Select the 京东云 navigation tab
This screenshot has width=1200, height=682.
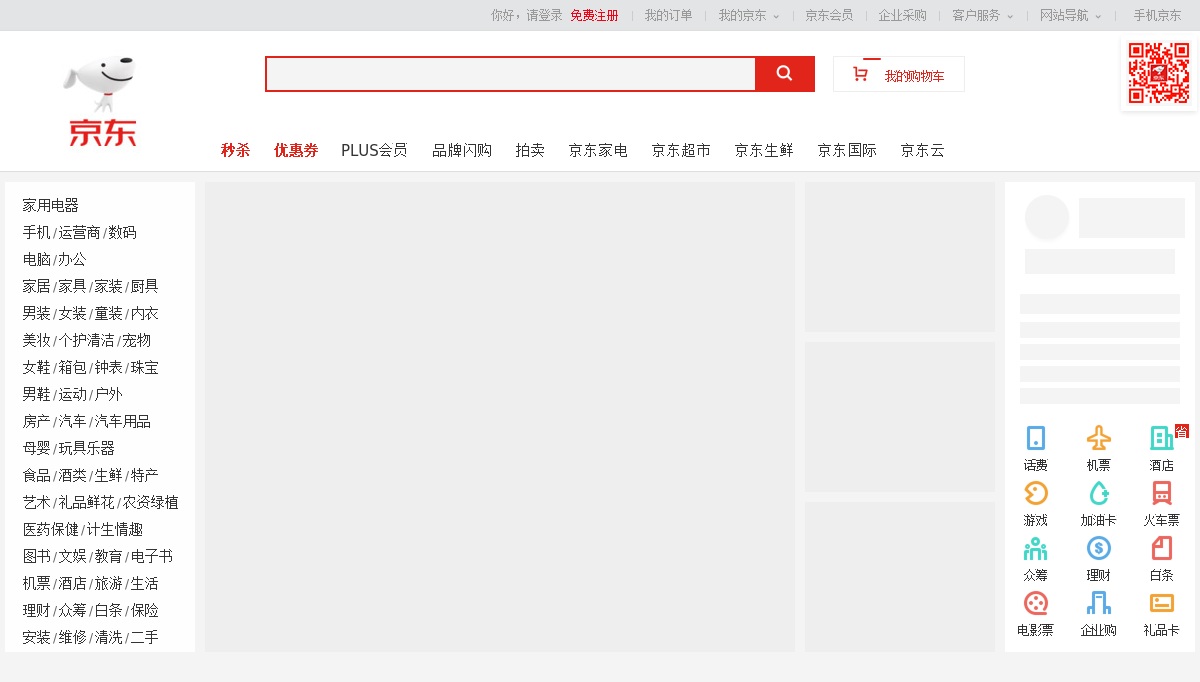[x=922, y=150]
